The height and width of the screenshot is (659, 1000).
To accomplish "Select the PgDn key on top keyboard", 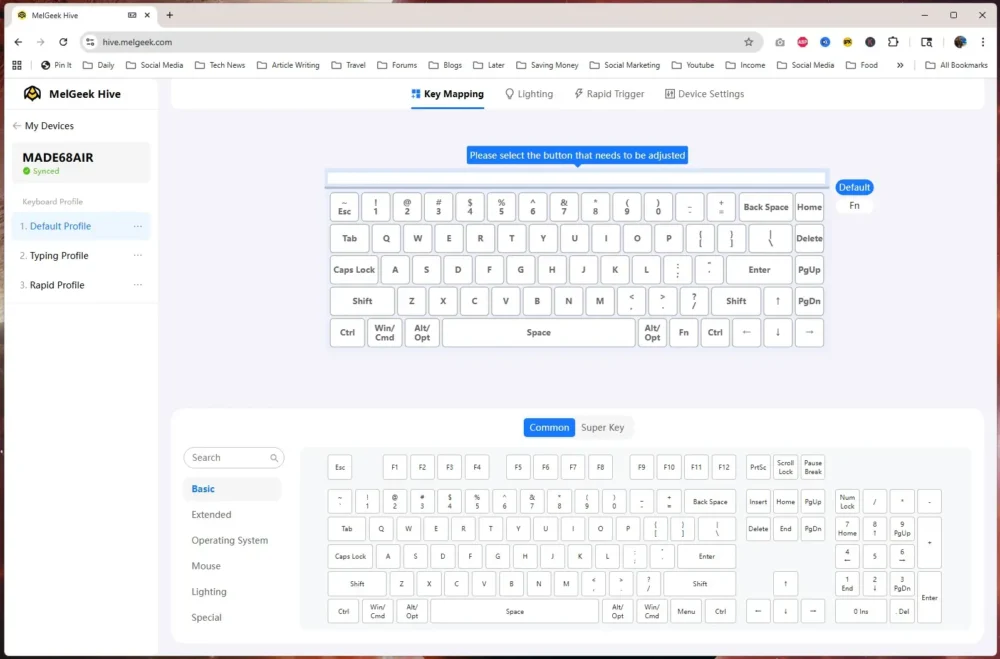I will coord(809,301).
